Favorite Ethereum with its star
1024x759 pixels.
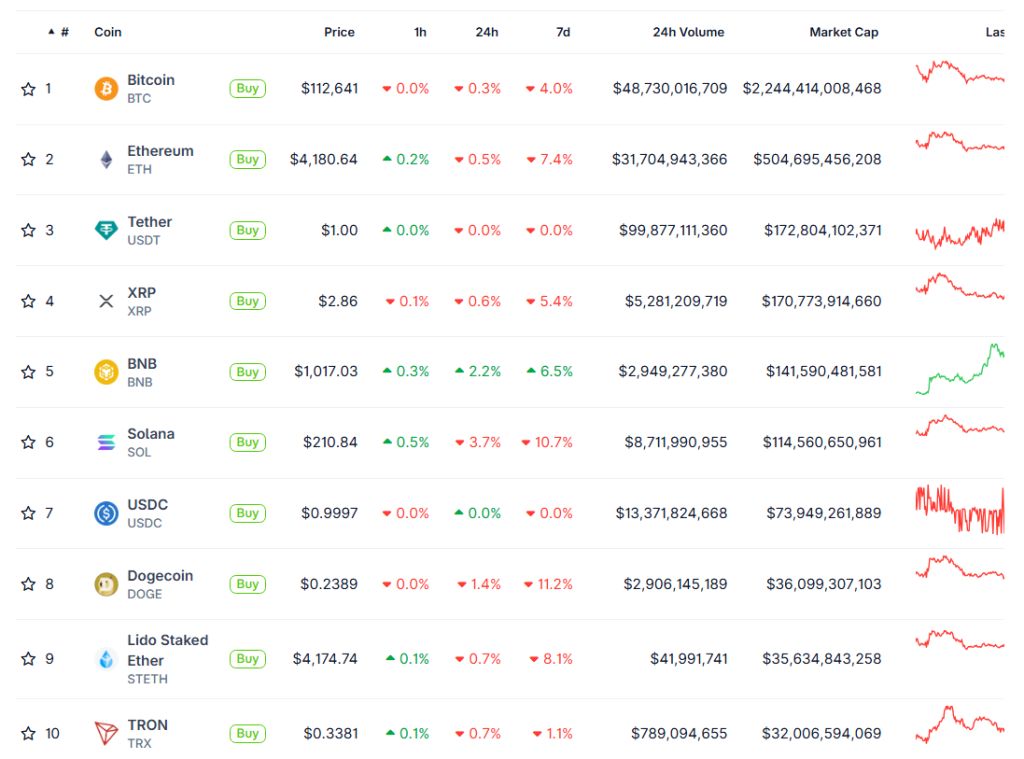28,159
